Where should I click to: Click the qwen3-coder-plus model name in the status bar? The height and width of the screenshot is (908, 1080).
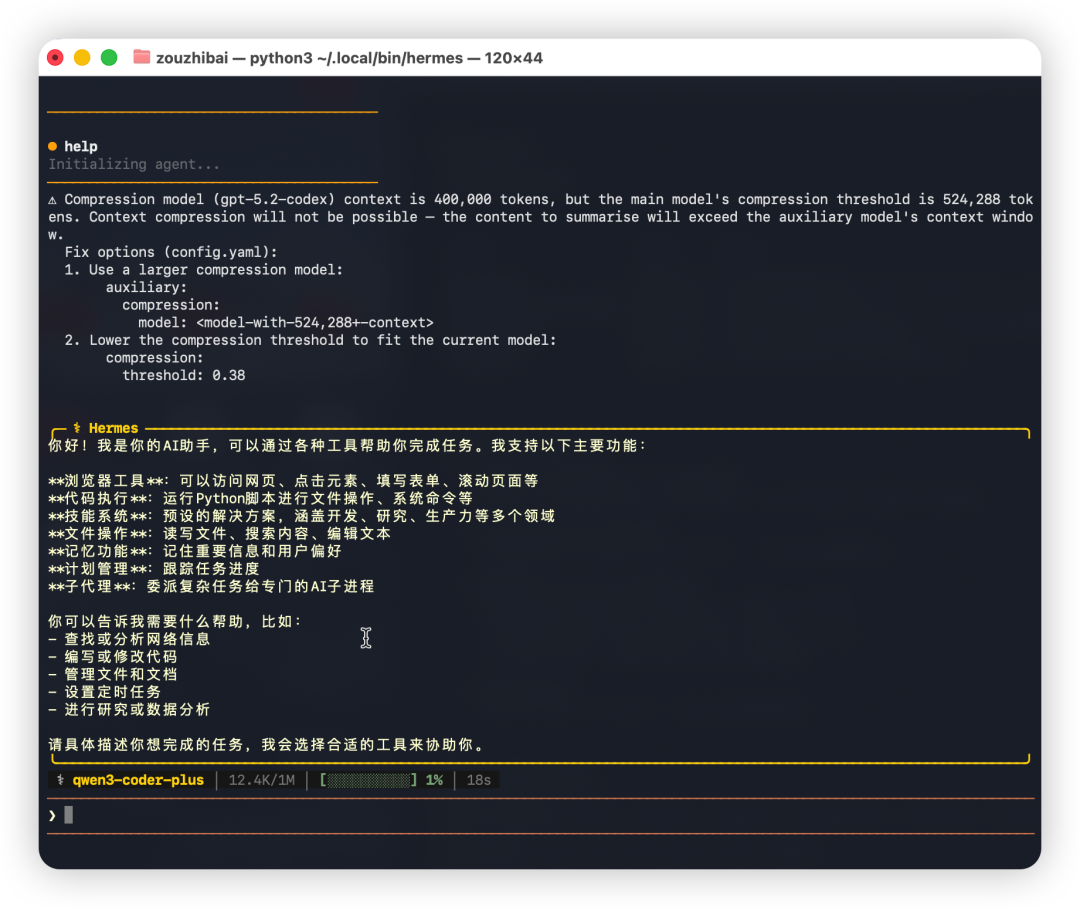(138, 780)
